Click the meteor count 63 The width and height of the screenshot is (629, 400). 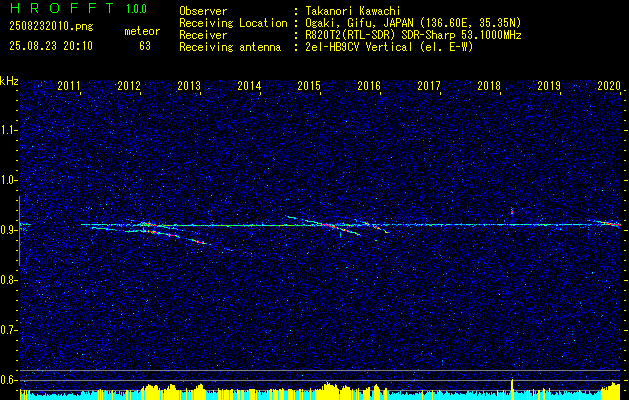point(145,46)
